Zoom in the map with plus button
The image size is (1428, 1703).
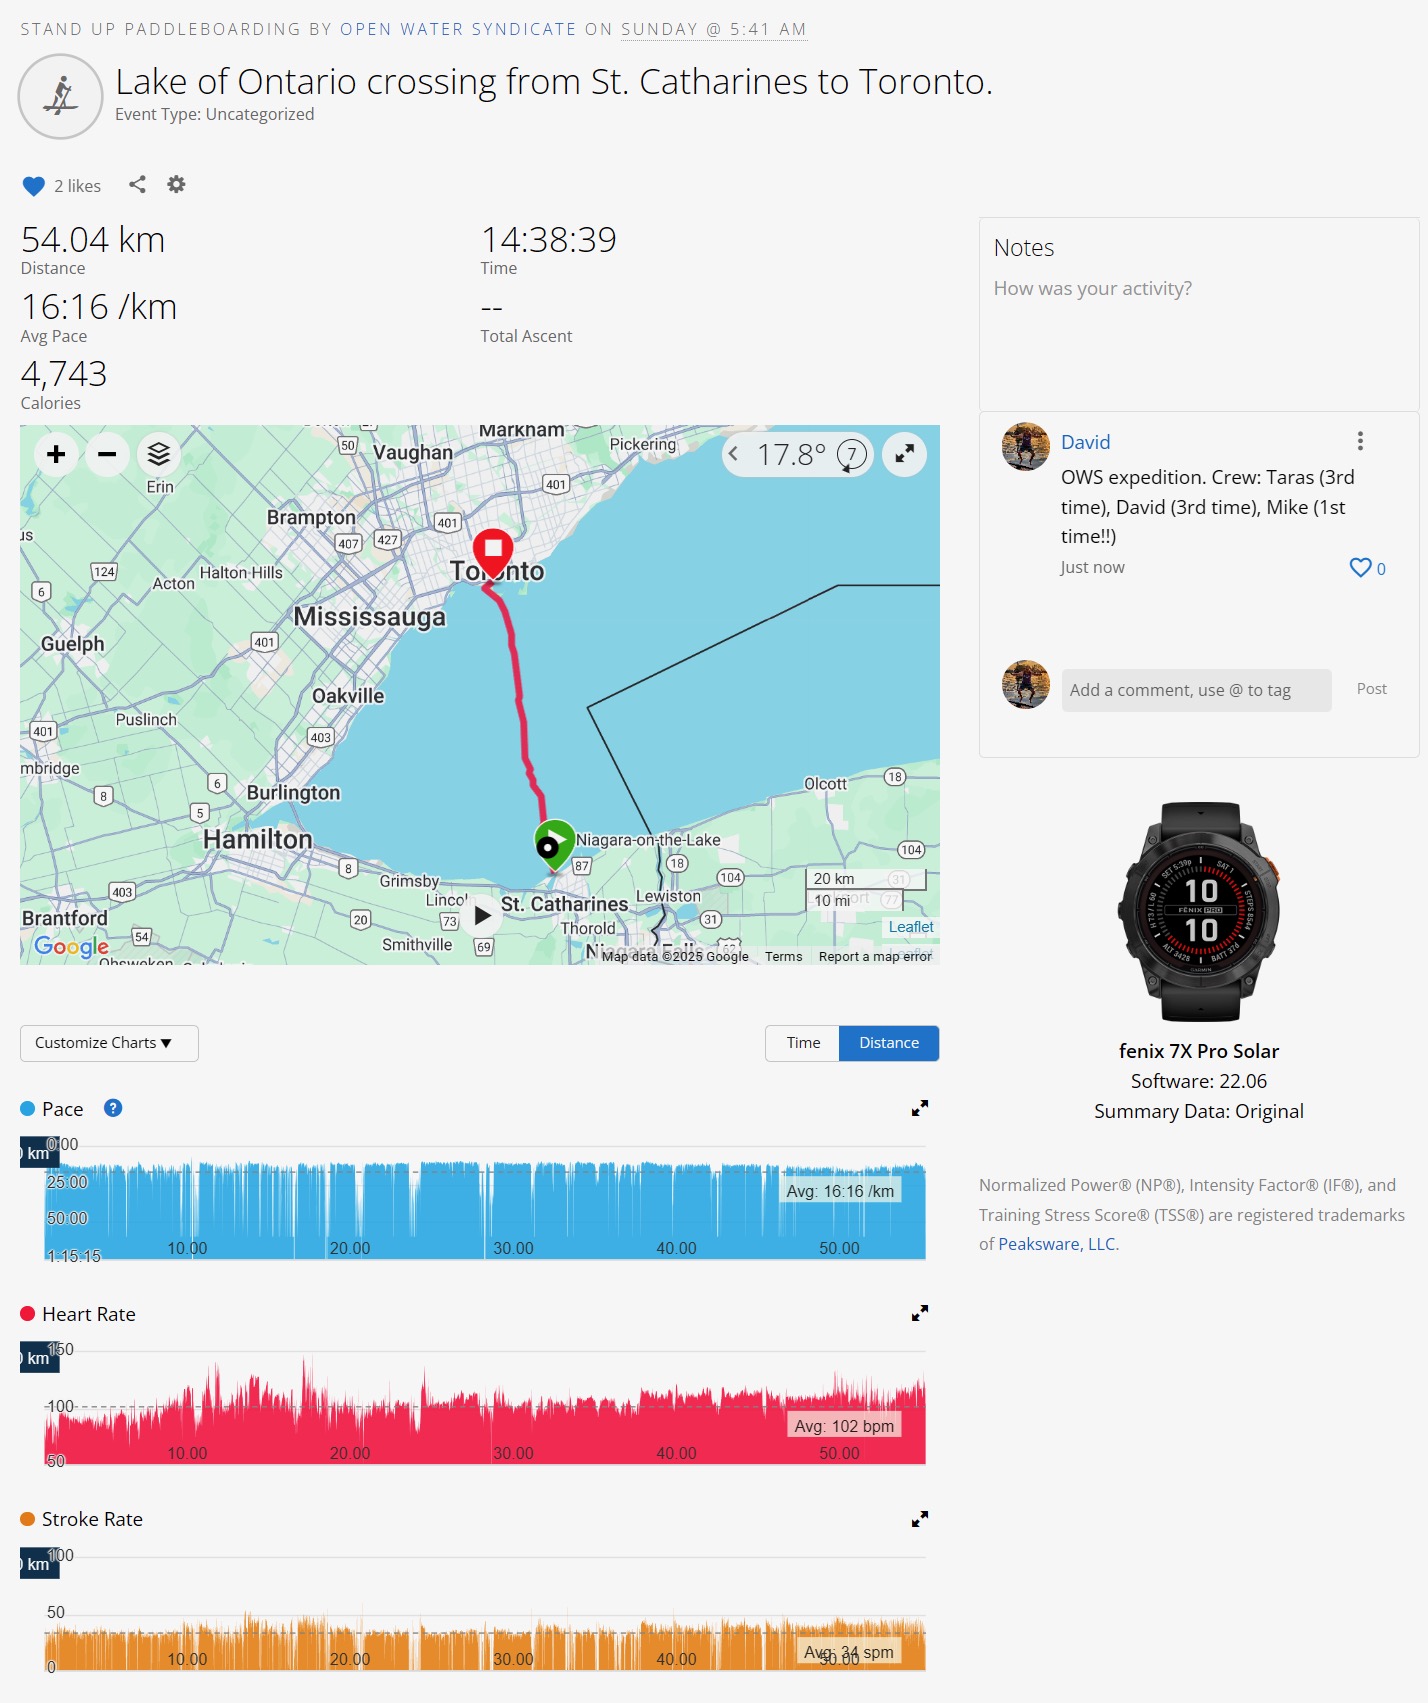(x=56, y=454)
